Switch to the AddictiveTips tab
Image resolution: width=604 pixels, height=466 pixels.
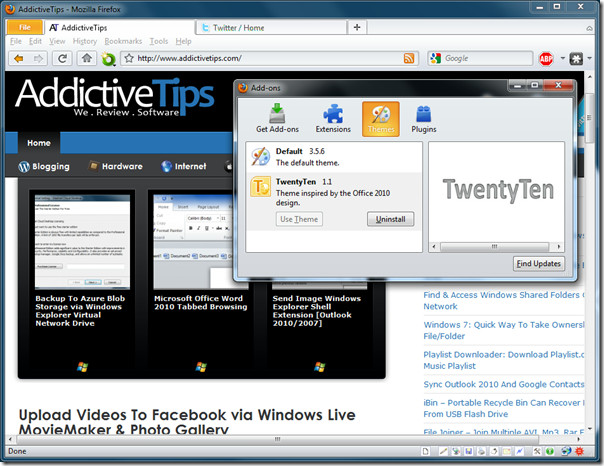pos(119,28)
